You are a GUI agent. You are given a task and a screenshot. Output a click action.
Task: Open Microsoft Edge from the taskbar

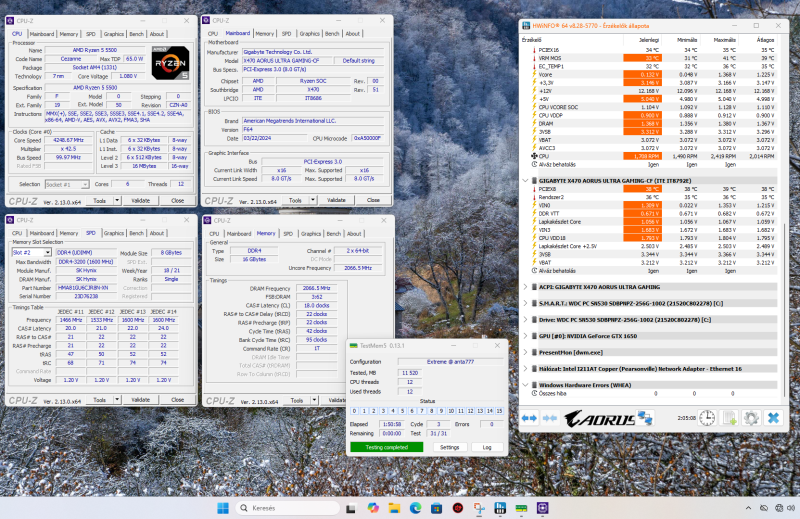click(415, 508)
